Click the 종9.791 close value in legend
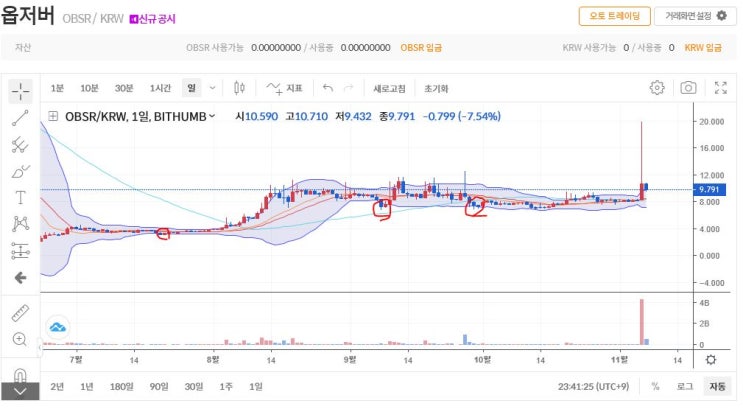The image size is (743, 409). [397, 116]
